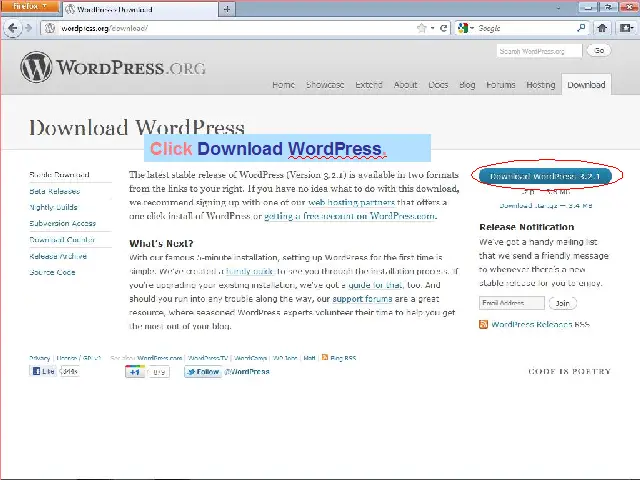Viewport: 640px width, 480px height.
Task: Open search engine selector dropdown arrow
Action: point(472,28)
